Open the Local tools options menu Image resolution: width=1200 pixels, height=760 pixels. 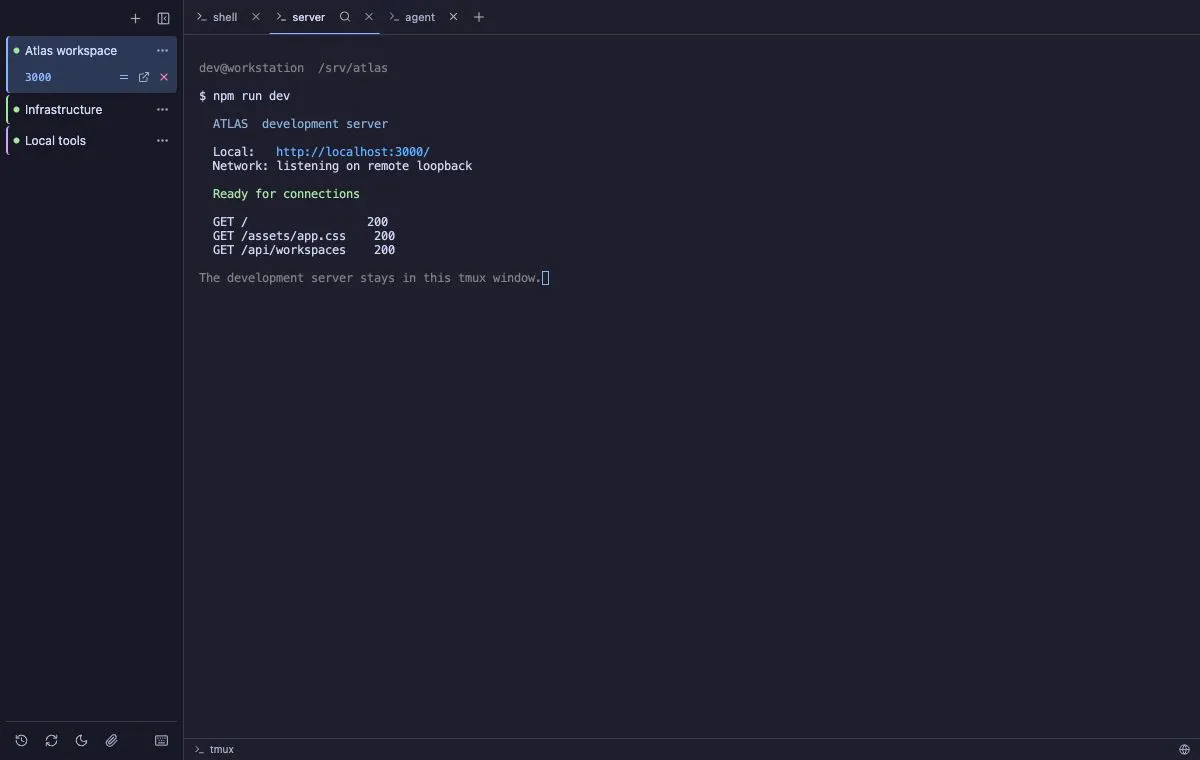pos(162,141)
